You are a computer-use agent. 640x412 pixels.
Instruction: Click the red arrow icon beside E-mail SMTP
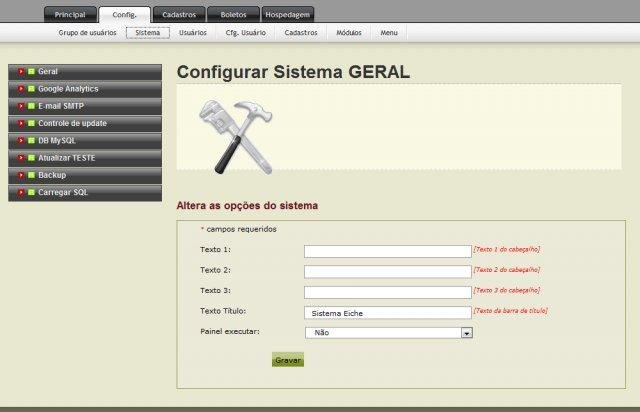(x=21, y=106)
